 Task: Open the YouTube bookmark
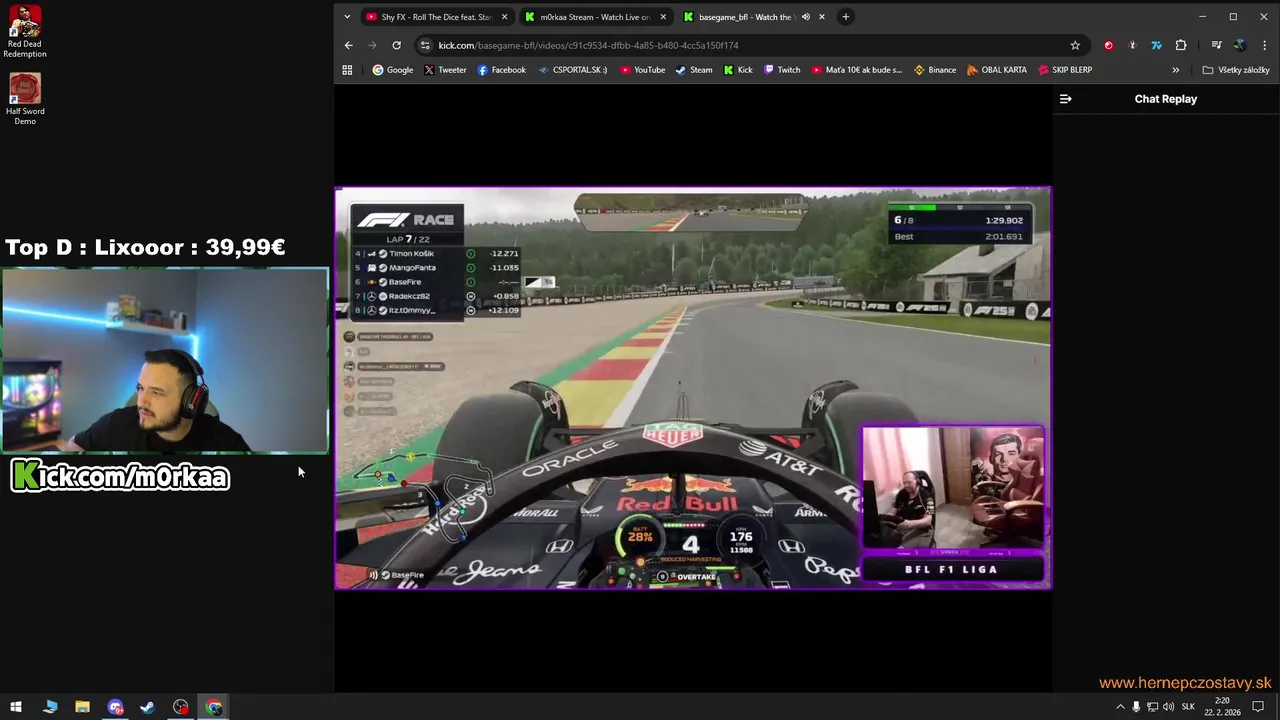click(x=642, y=70)
